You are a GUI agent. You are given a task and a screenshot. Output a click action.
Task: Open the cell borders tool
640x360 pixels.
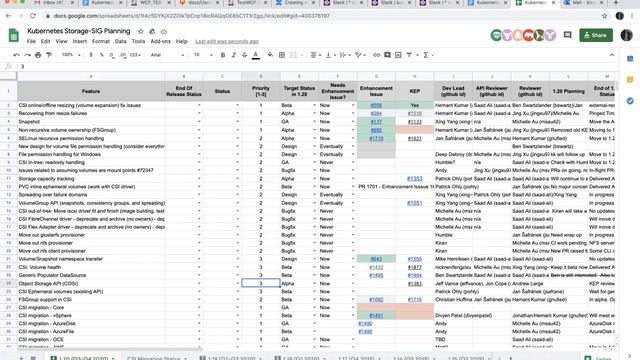point(282,55)
